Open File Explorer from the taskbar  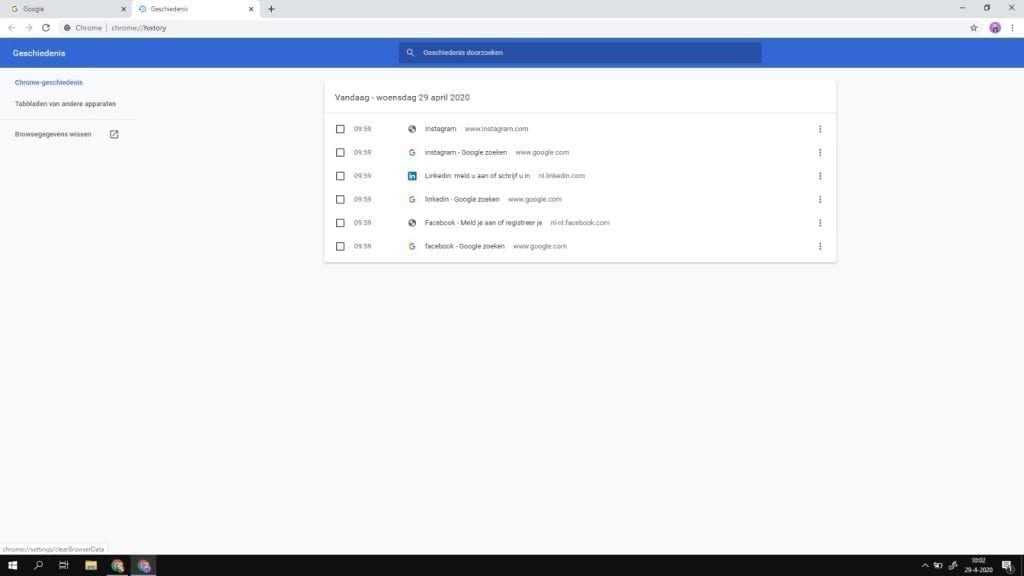[x=91, y=566]
